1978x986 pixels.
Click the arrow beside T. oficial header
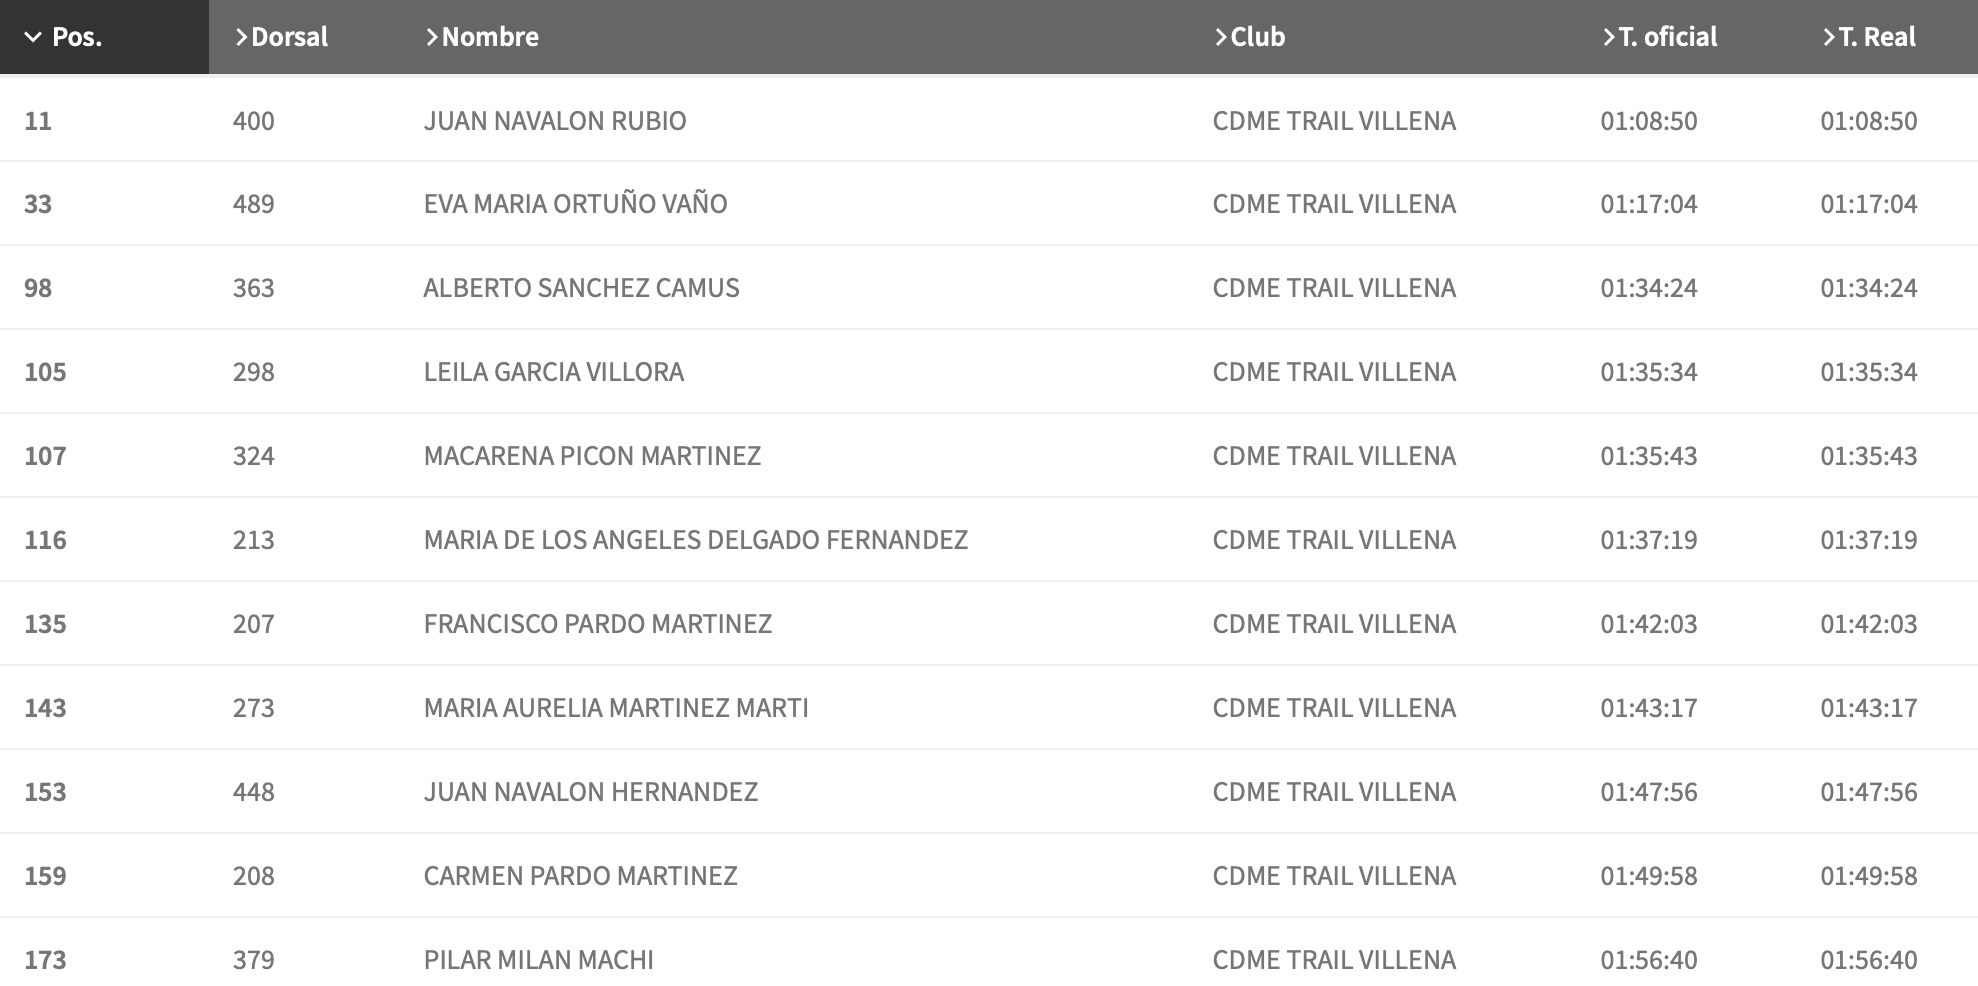click(x=1609, y=38)
